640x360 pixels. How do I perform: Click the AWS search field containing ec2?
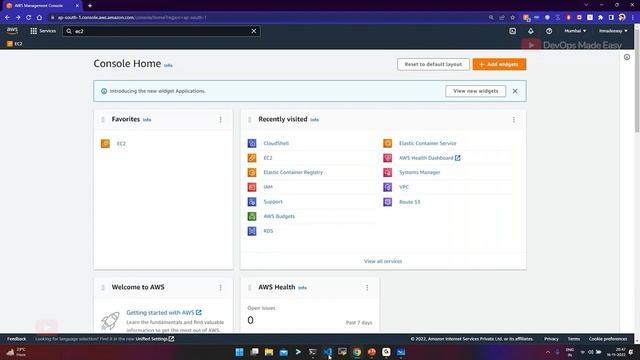161,31
